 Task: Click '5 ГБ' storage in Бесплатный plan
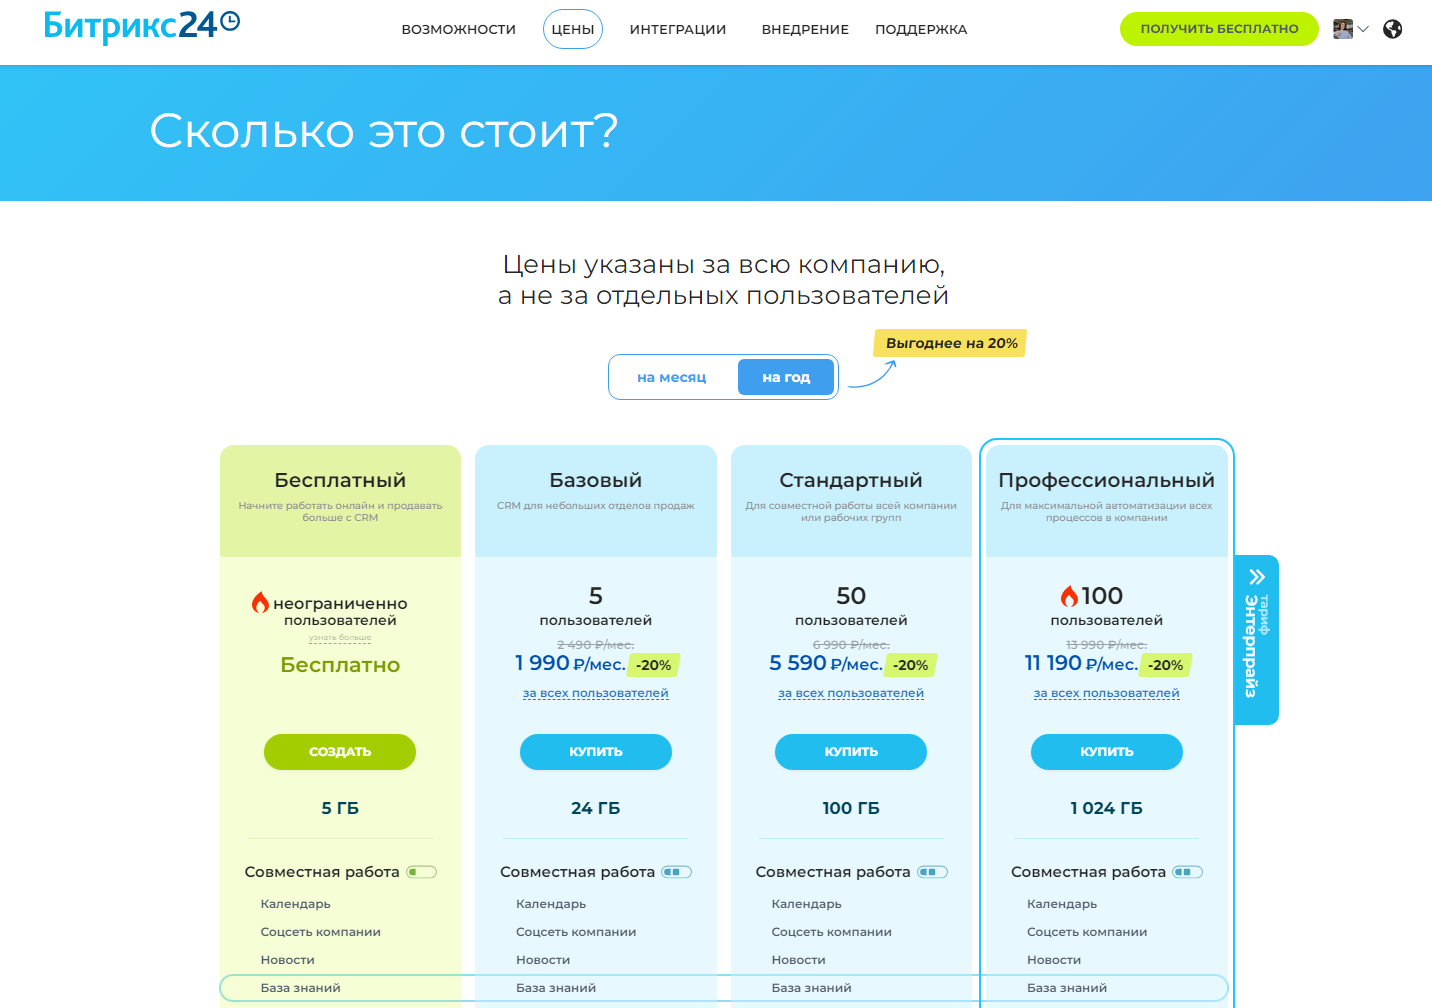[340, 808]
